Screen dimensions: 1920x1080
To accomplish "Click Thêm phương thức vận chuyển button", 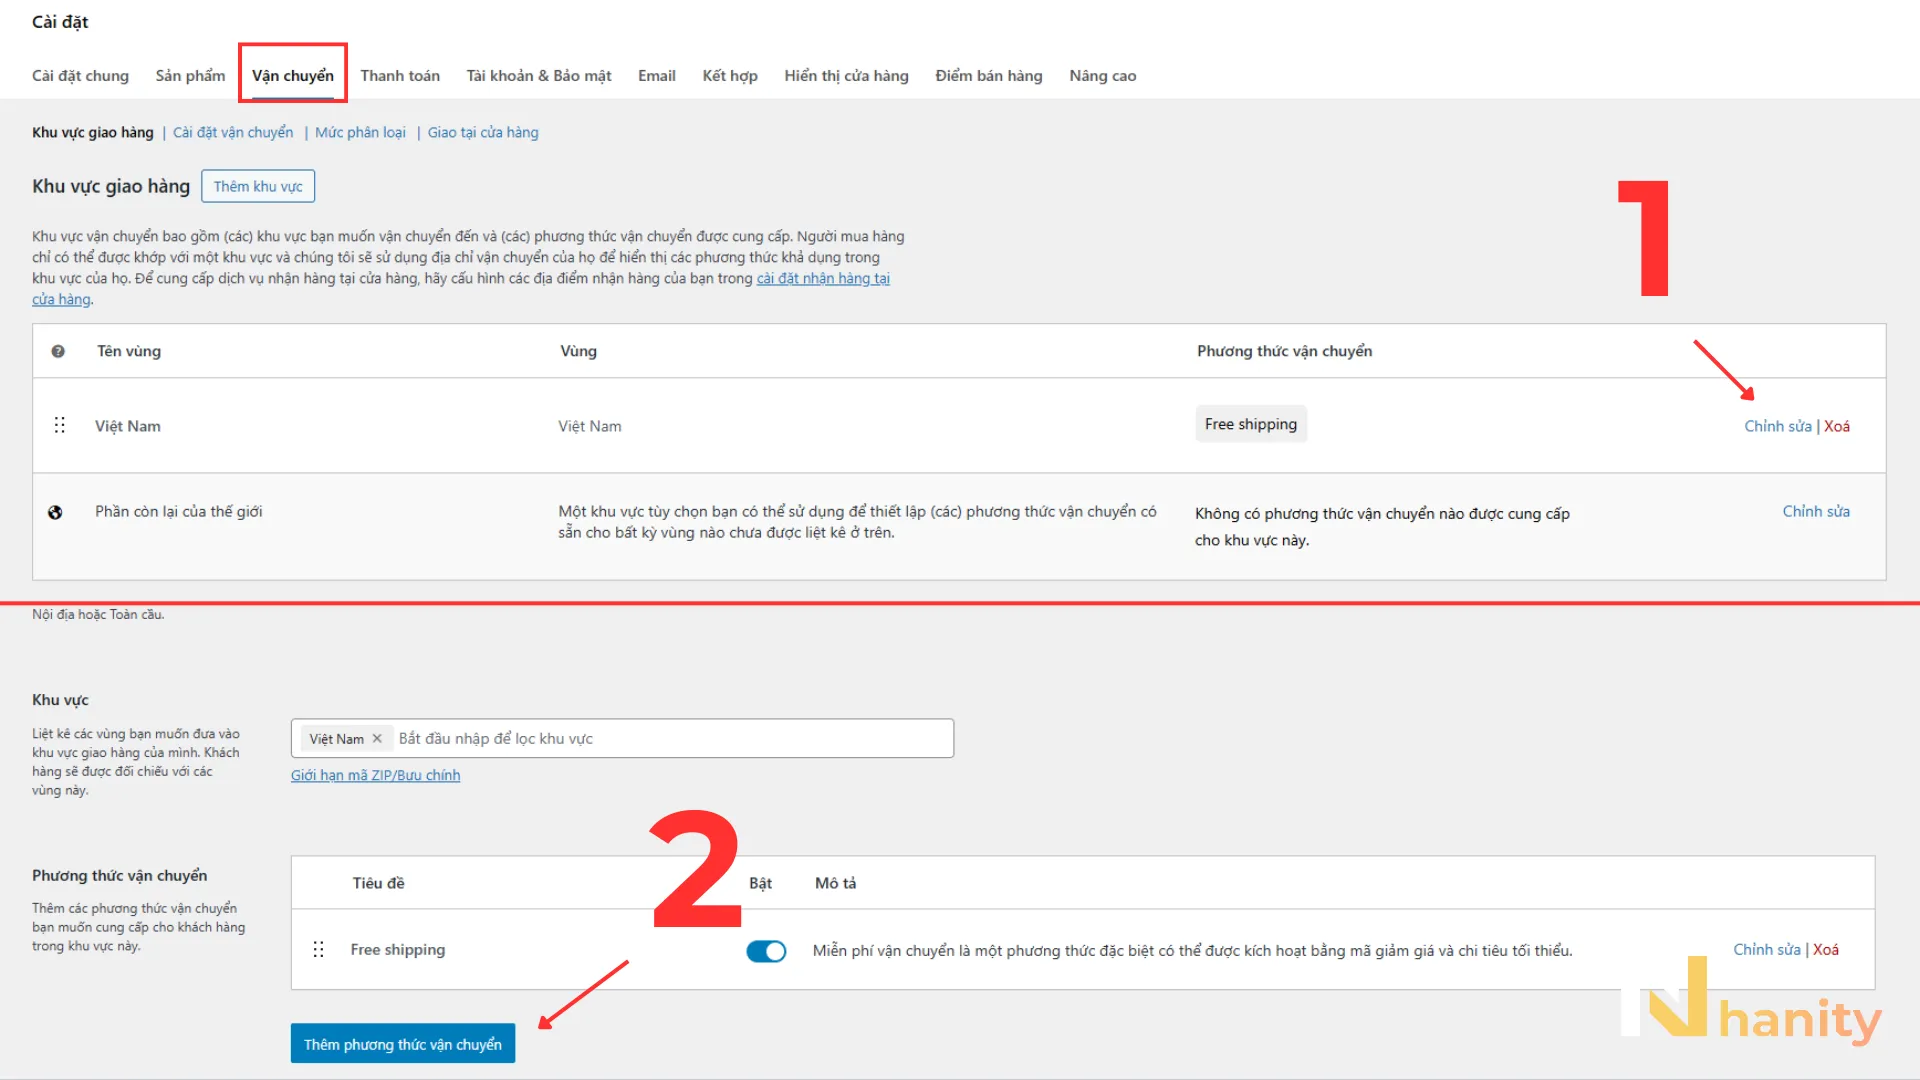I will [403, 1043].
